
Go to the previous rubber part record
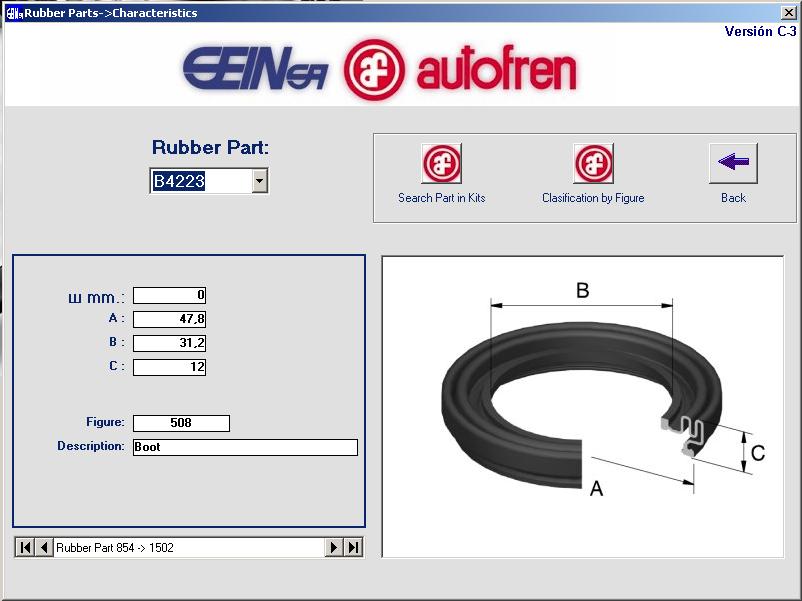tap(44, 547)
